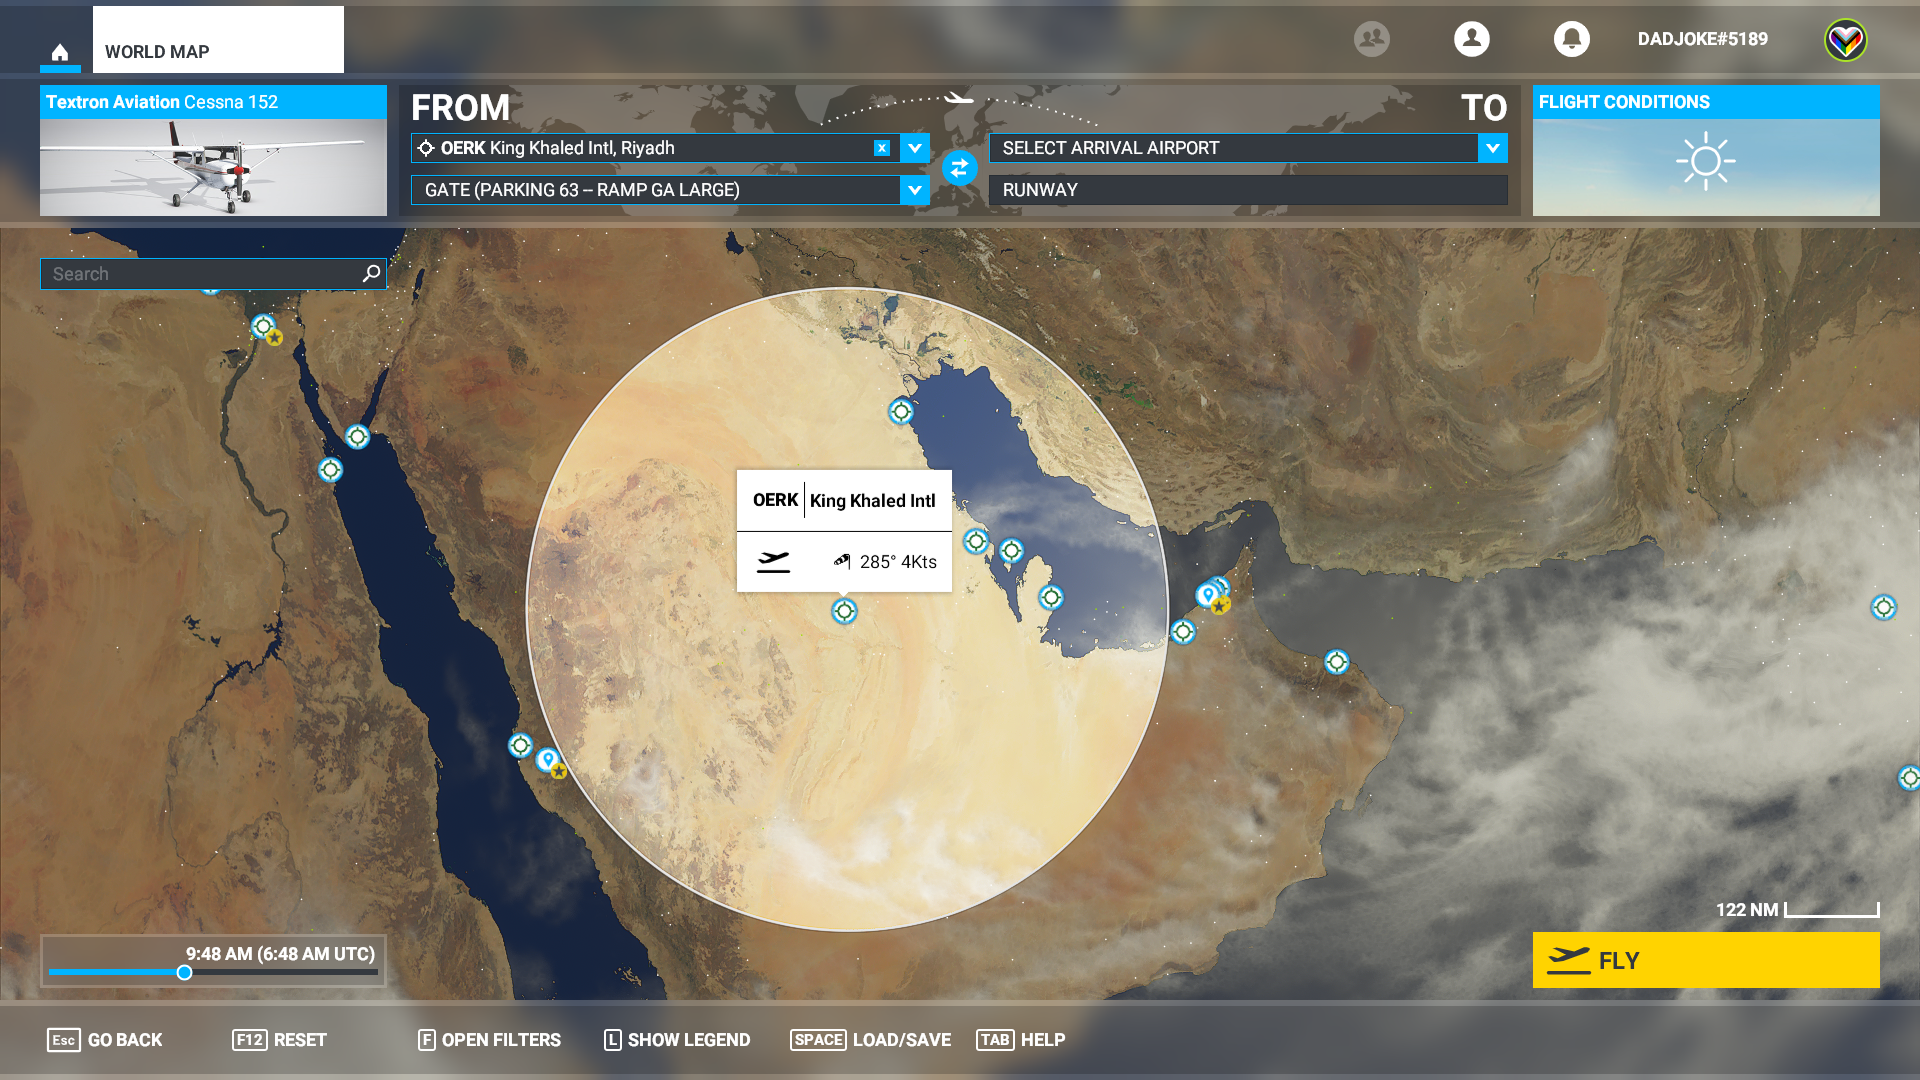Screen dimensions: 1920x1080
Task: Click SELECT ARRIVAL AIRPORT field
Action: (x=1233, y=148)
